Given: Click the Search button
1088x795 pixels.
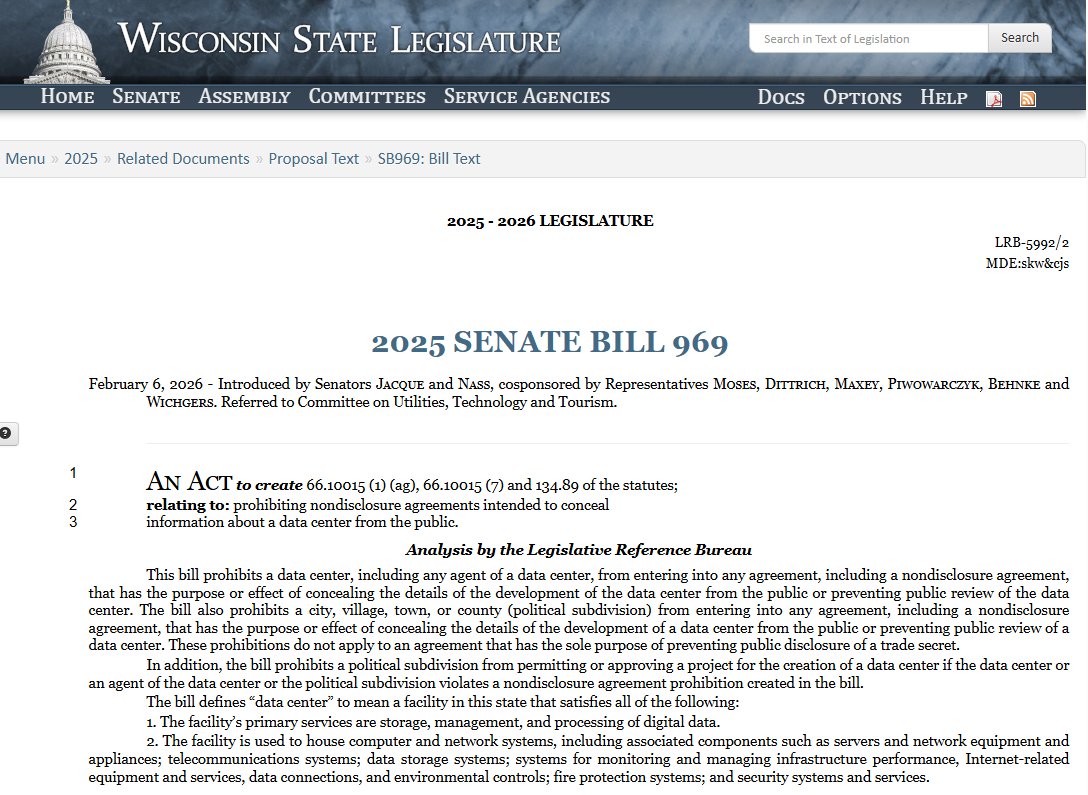Looking at the screenshot, I should (1019, 38).
